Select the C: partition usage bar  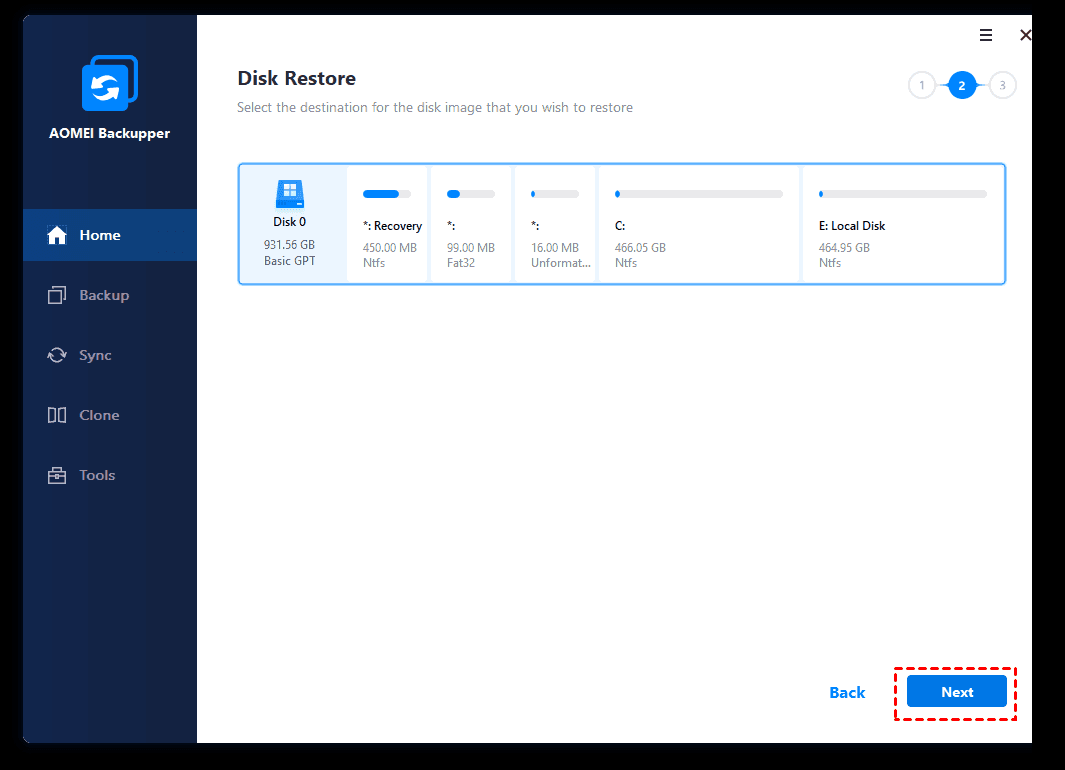[698, 194]
